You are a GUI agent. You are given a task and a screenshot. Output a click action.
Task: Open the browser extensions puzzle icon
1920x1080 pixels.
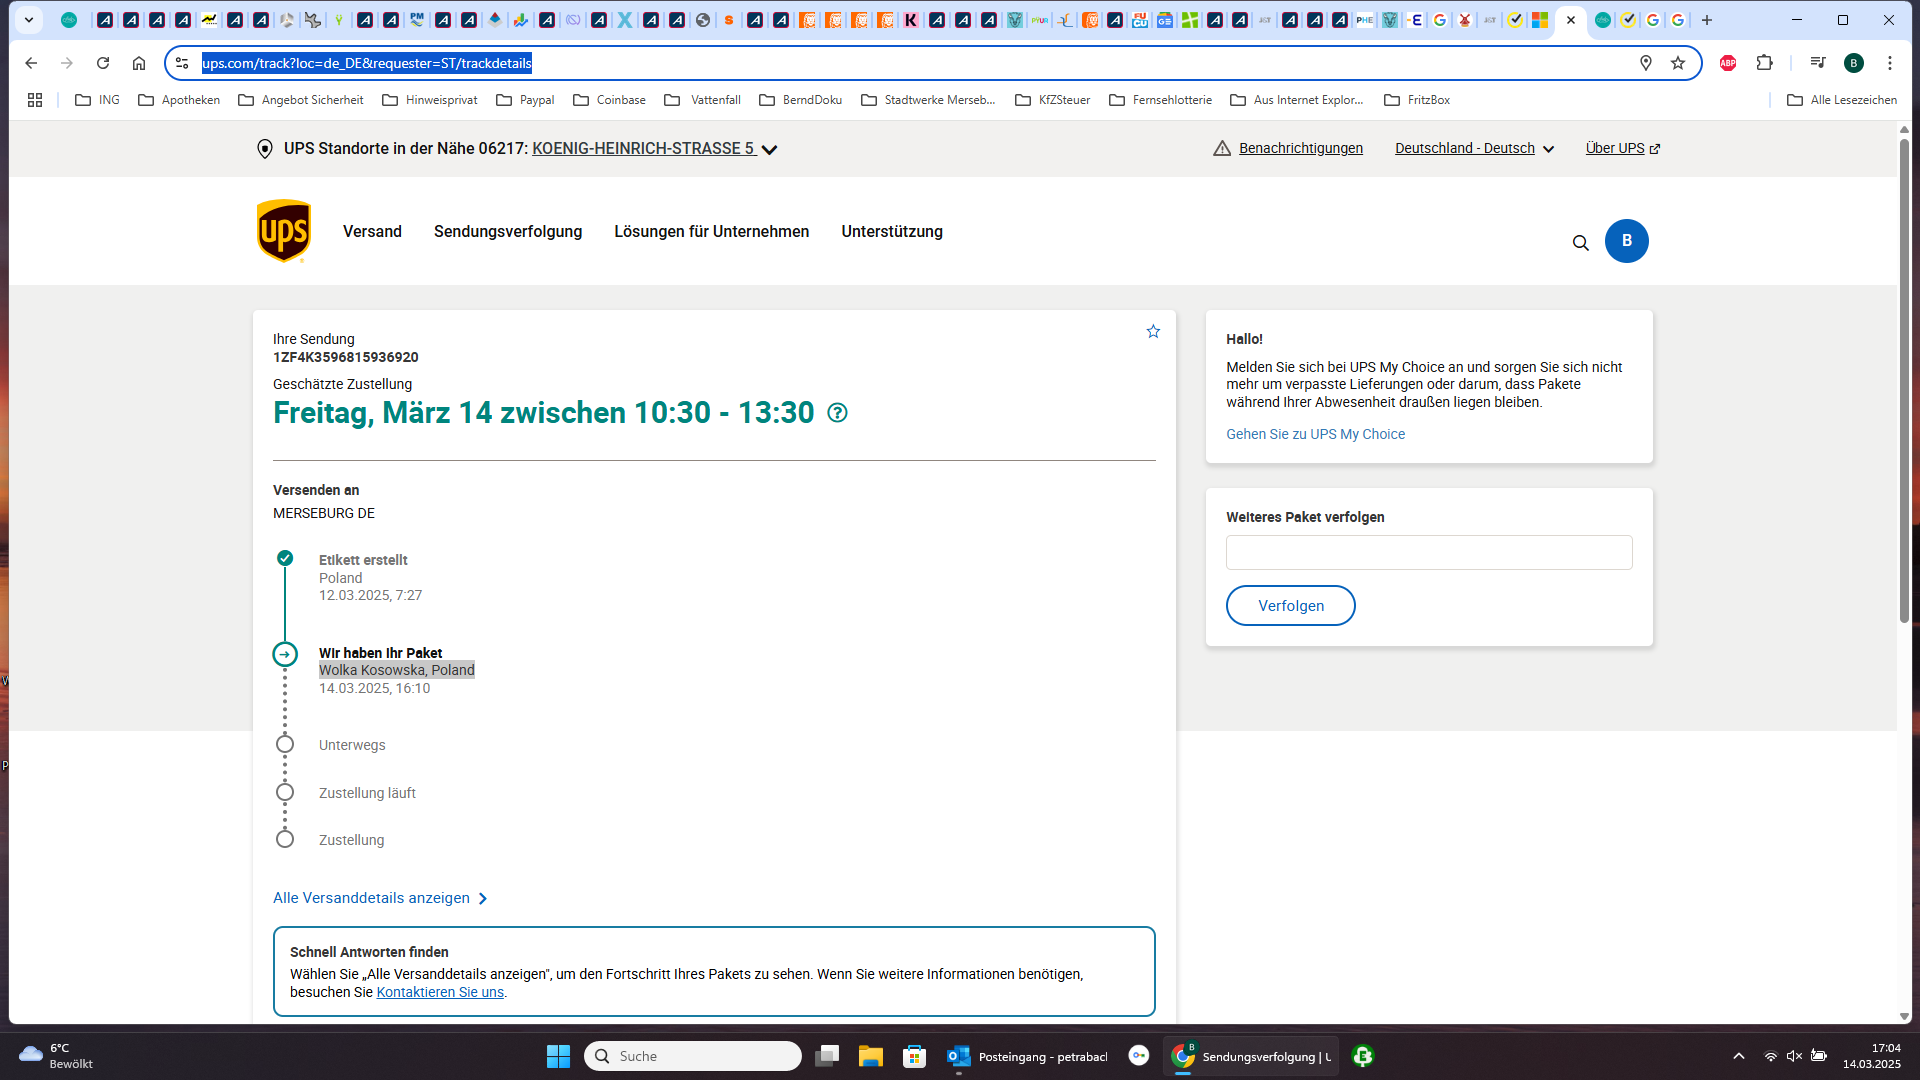pyautogui.click(x=1764, y=63)
